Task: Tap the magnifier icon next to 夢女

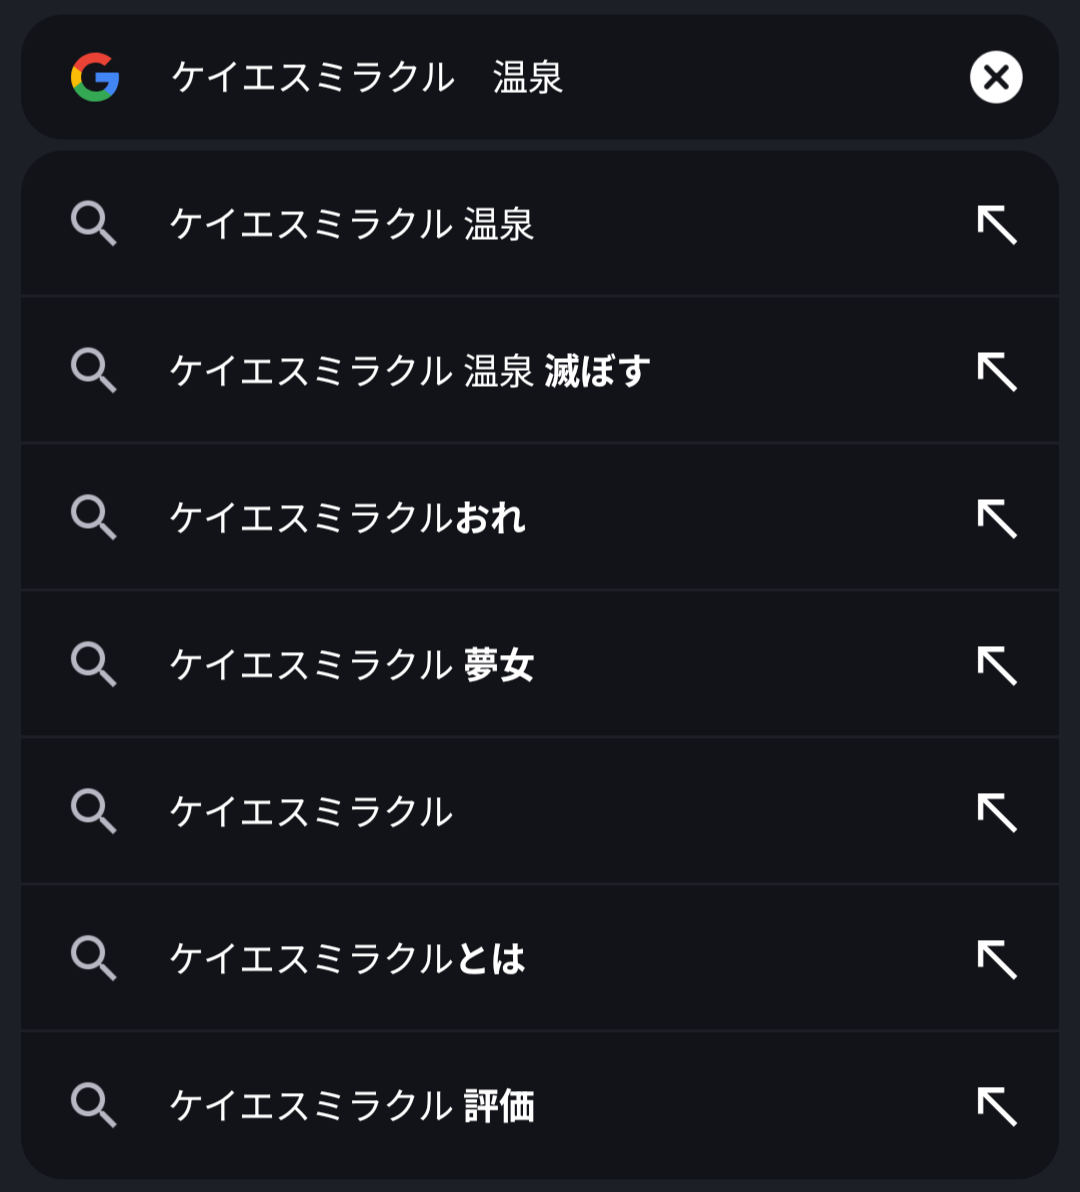Action: [94, 665]
